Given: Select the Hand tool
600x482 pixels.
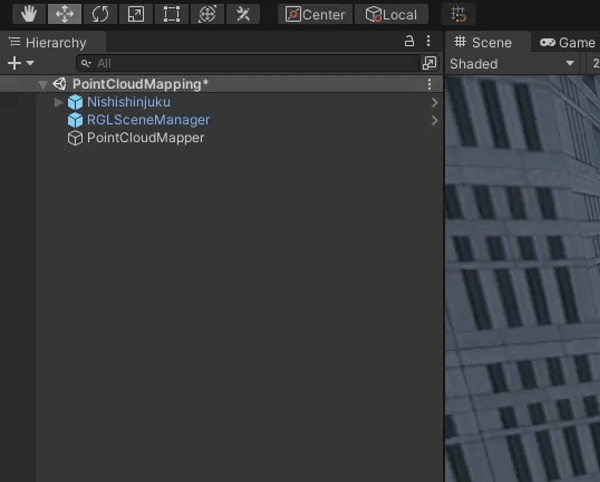Looking at the screenshot, I should 29,14.
